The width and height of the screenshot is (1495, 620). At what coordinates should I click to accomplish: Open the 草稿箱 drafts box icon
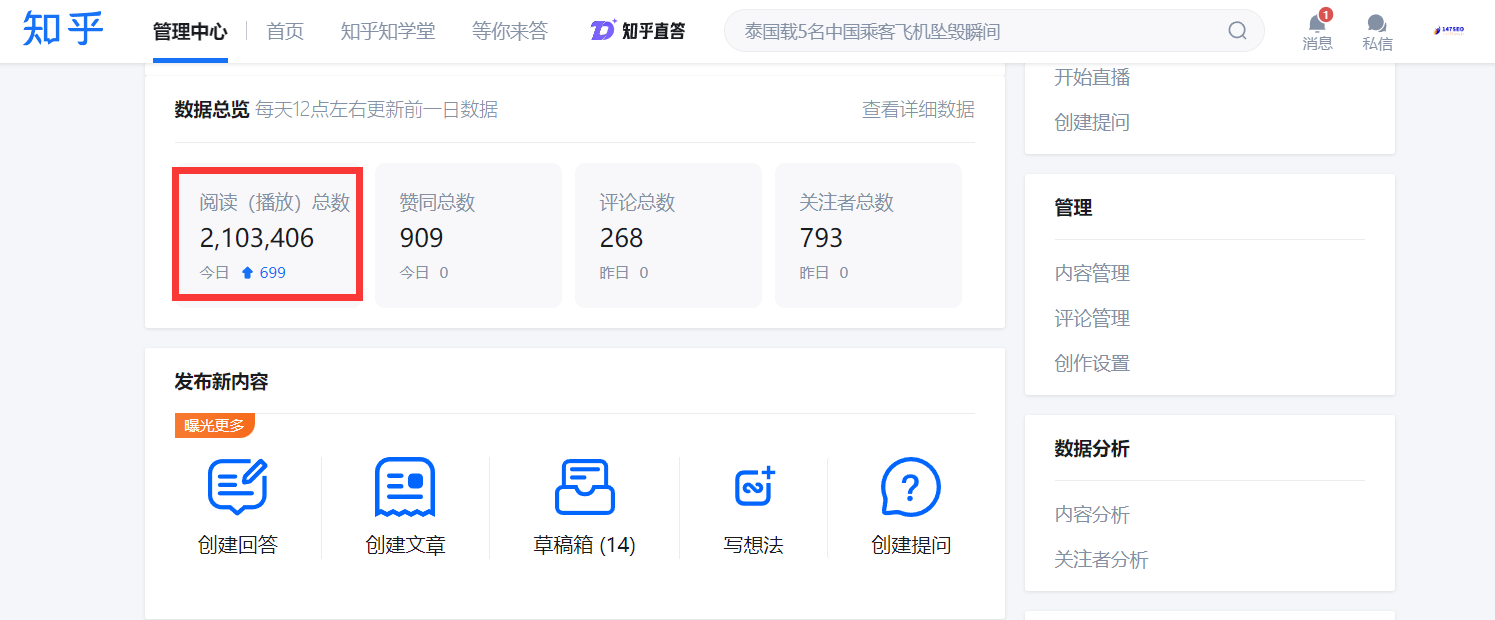[x=584, y=486]
